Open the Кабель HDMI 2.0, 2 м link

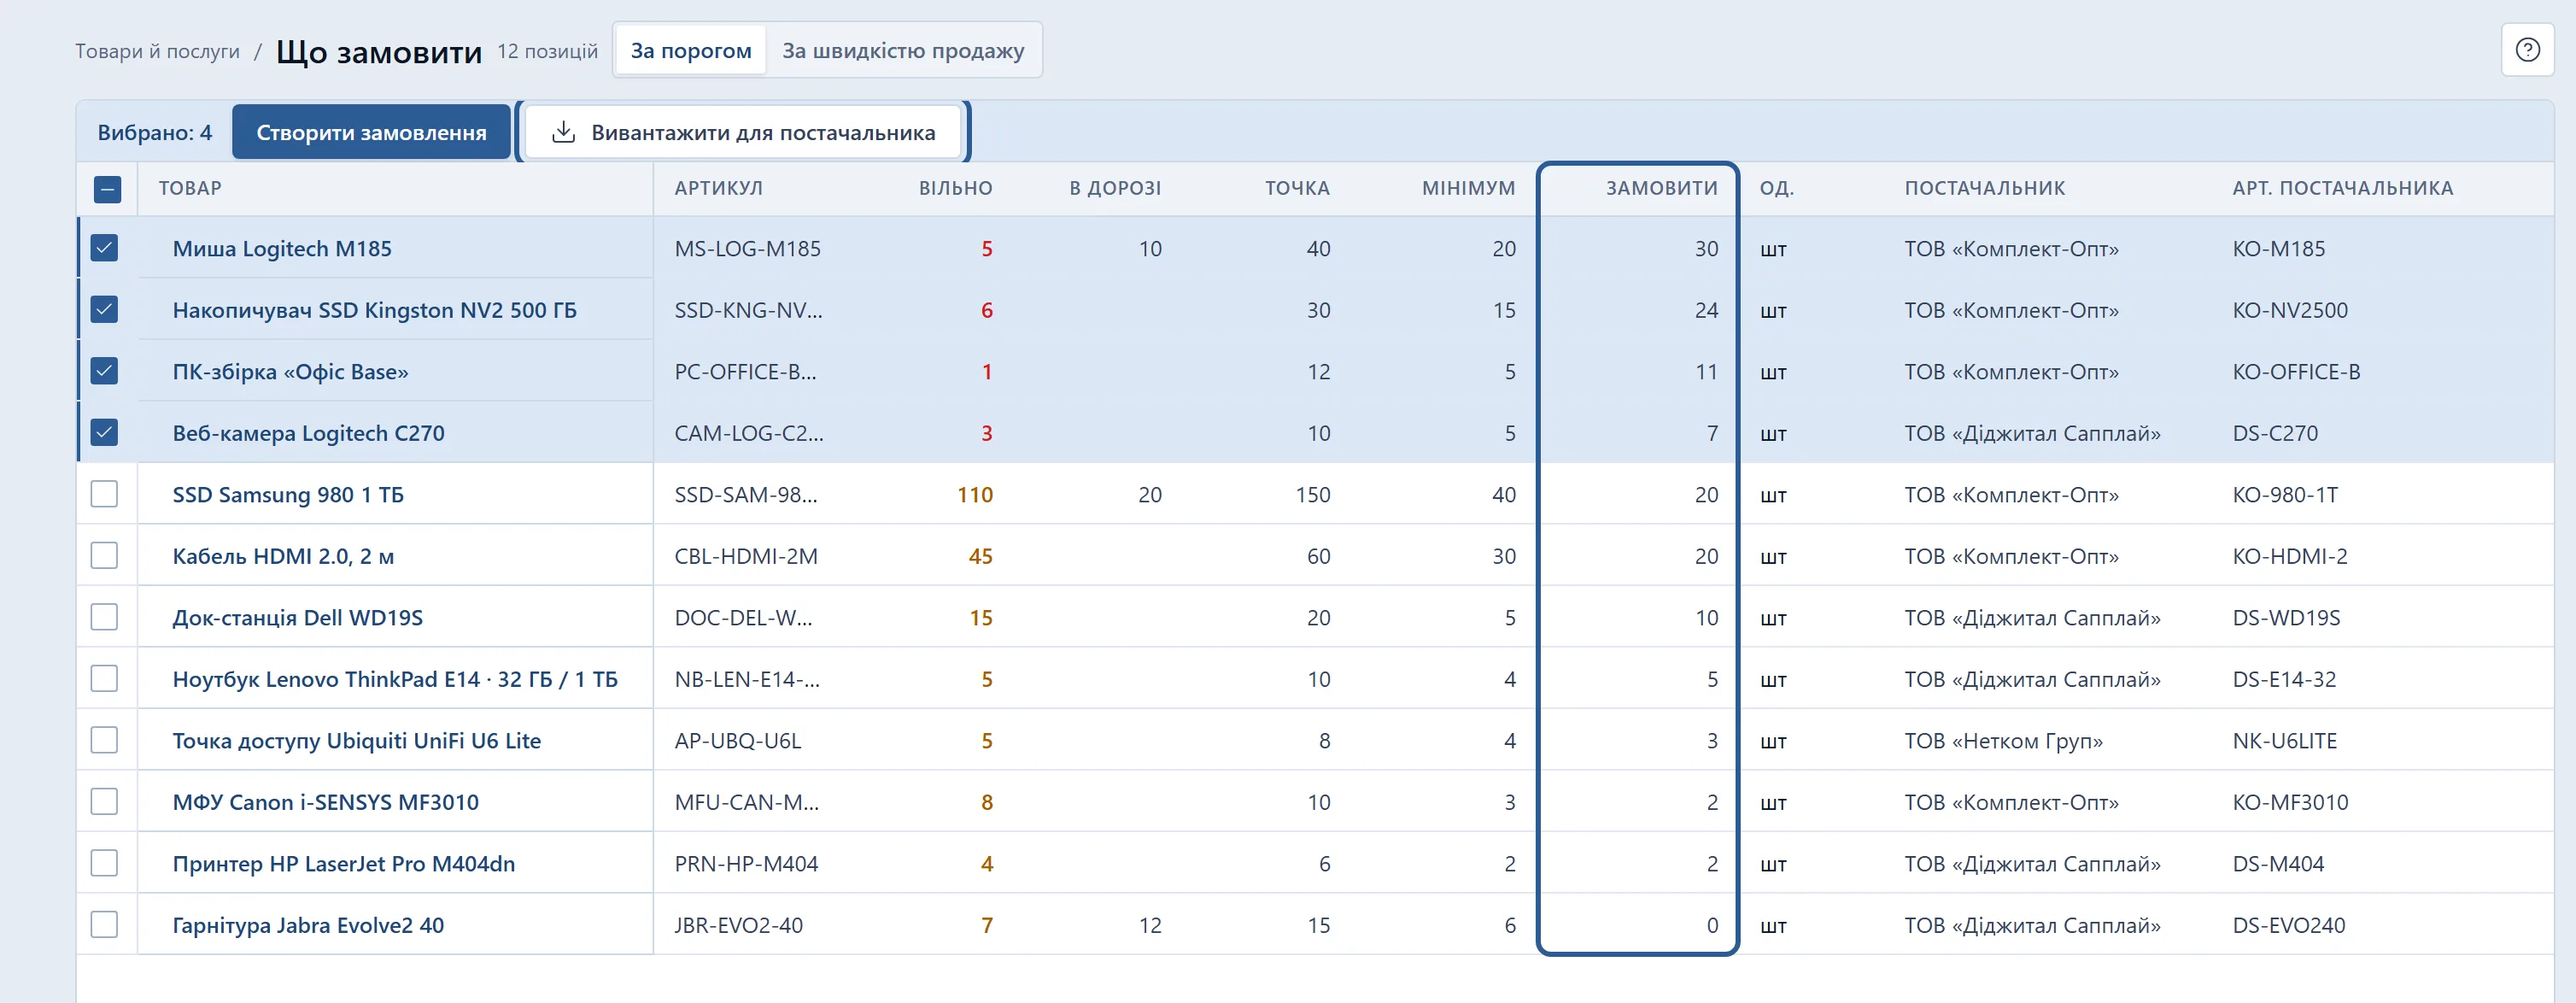click(283, 556)
